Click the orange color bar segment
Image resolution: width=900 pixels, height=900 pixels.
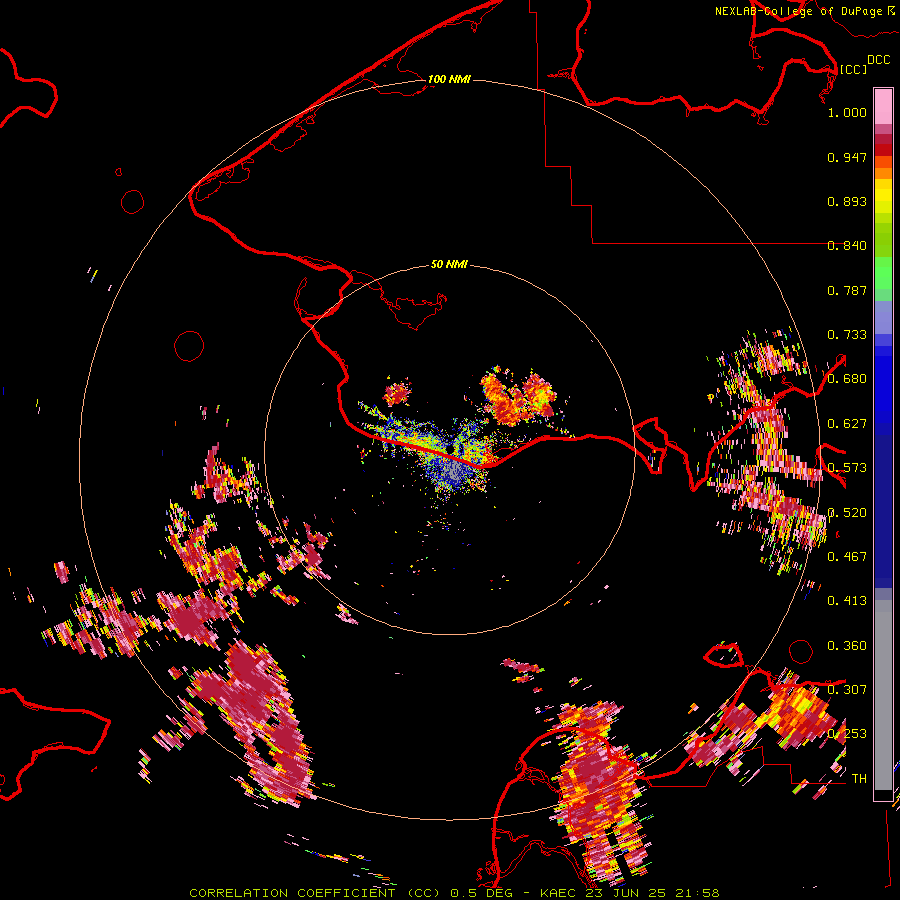[x=883, y=173]
